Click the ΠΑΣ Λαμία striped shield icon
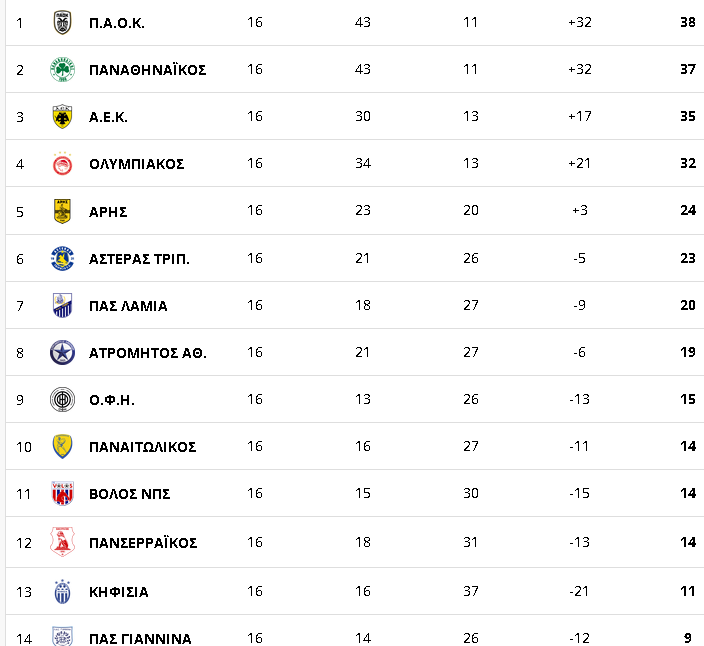The image size is (704, 646). pos(62,305)
